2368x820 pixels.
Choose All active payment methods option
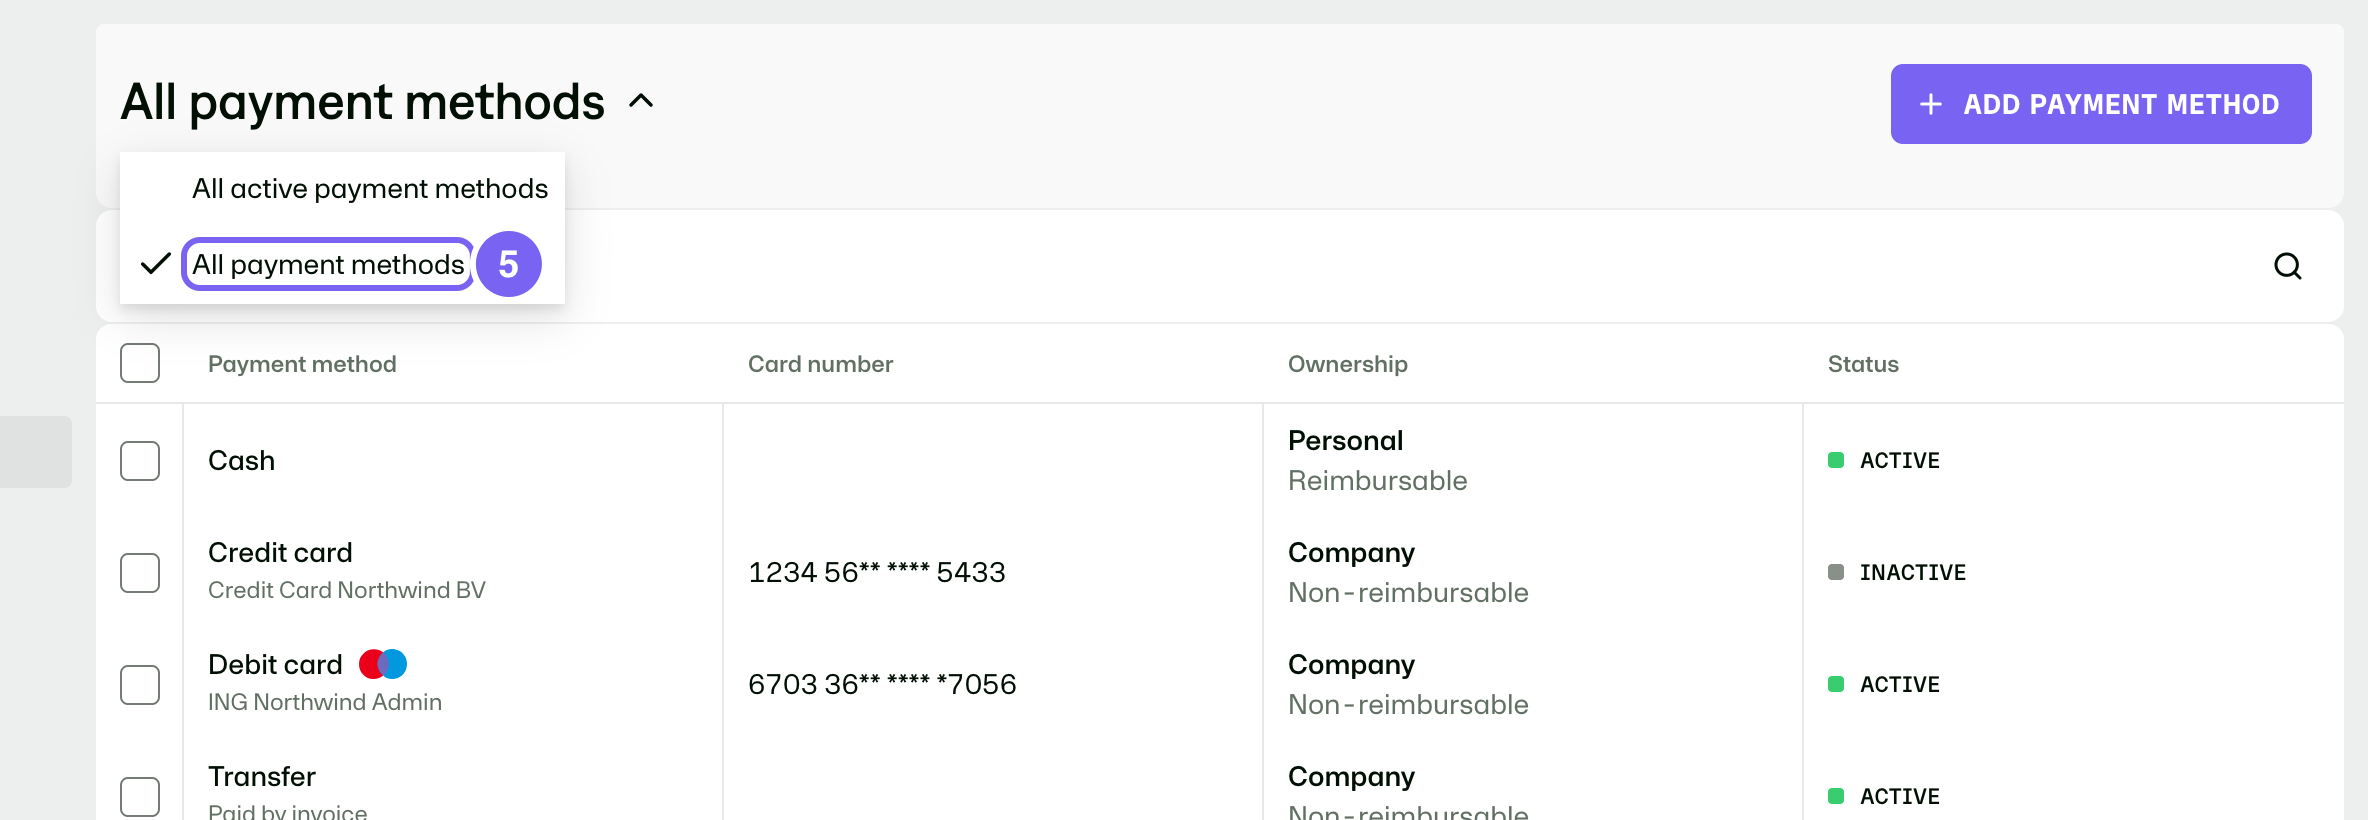coord(370,189)
